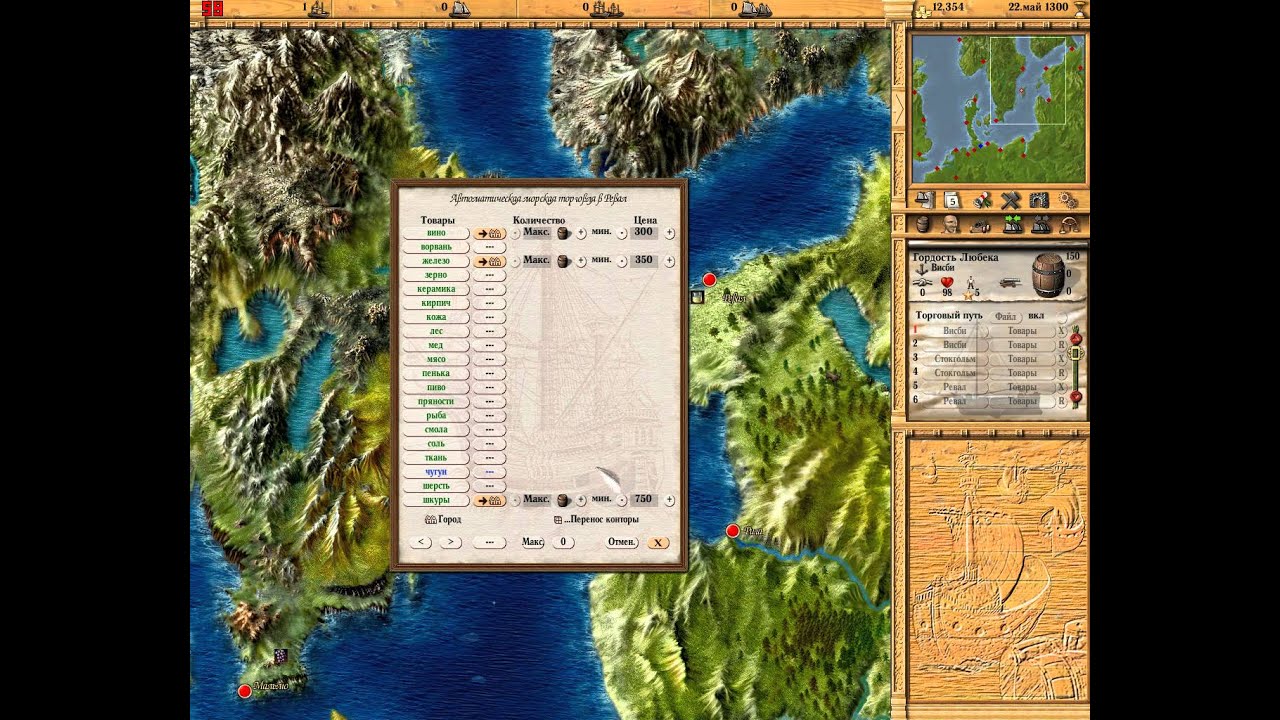Click the 0 value field at the dialog bottom
The width and height of the screenshot is (1280, 720).
point(563,542)
